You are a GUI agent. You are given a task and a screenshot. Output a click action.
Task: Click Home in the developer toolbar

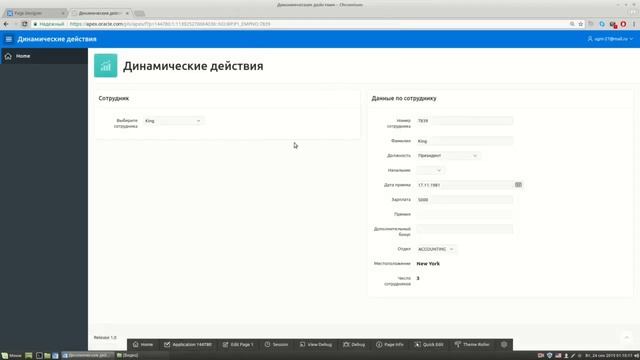click(143, 344)
